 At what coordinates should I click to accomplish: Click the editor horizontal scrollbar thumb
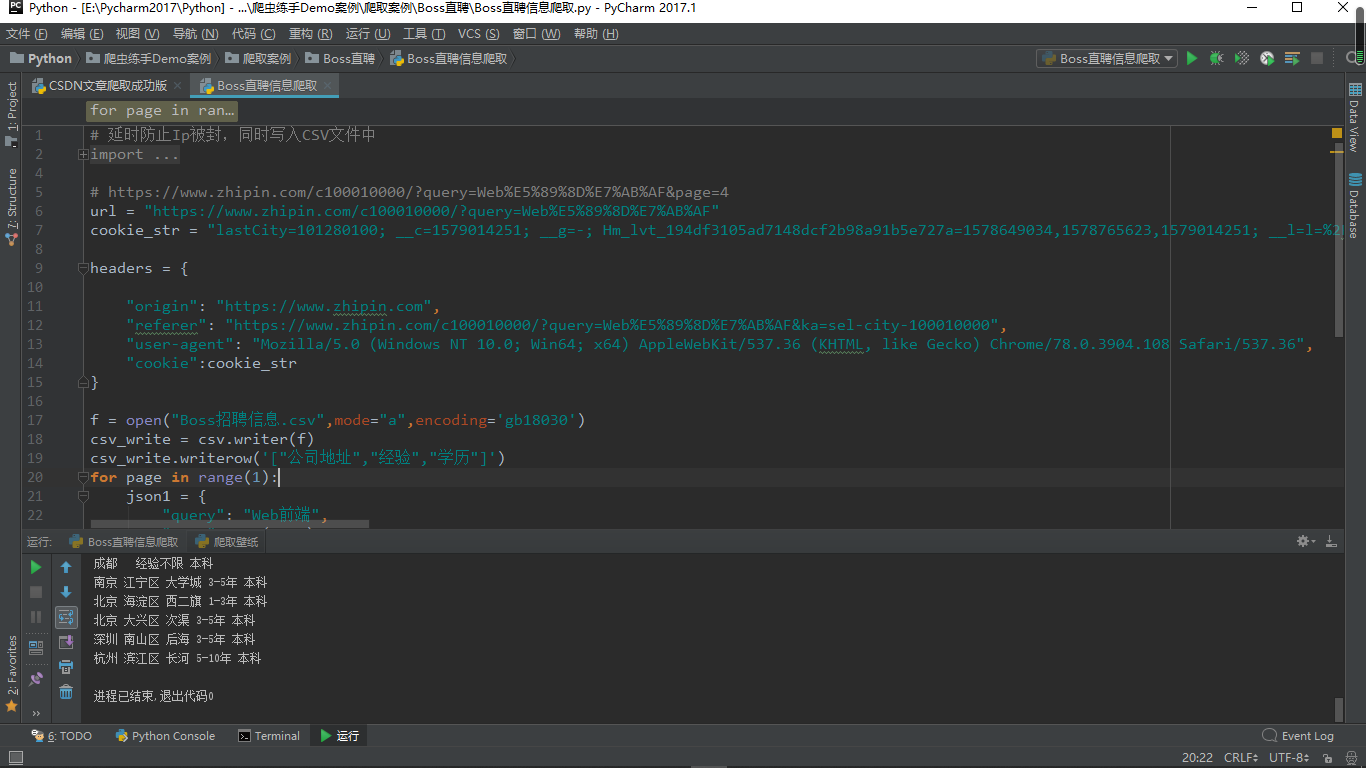pos(229,523)
